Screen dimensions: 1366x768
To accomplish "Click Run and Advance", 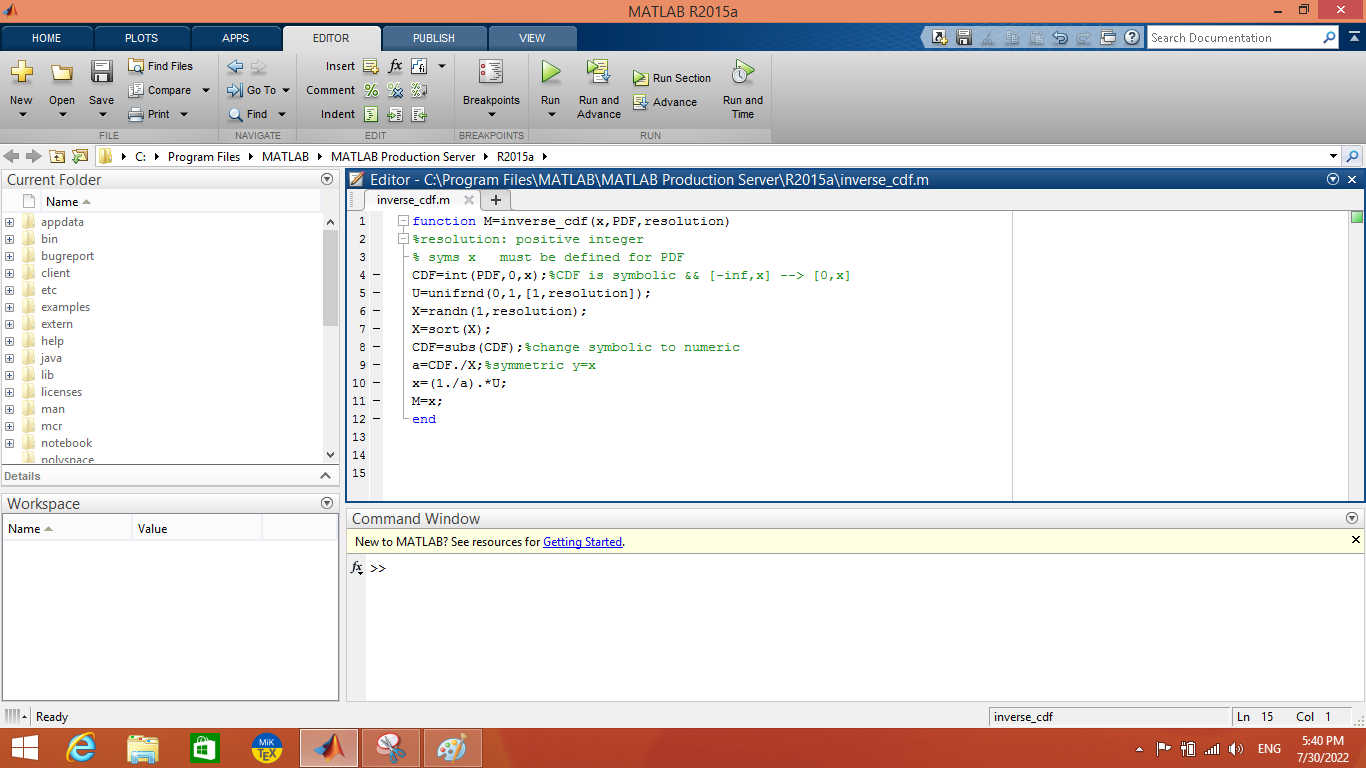I will pyautogui.click(x=599, y=89).
